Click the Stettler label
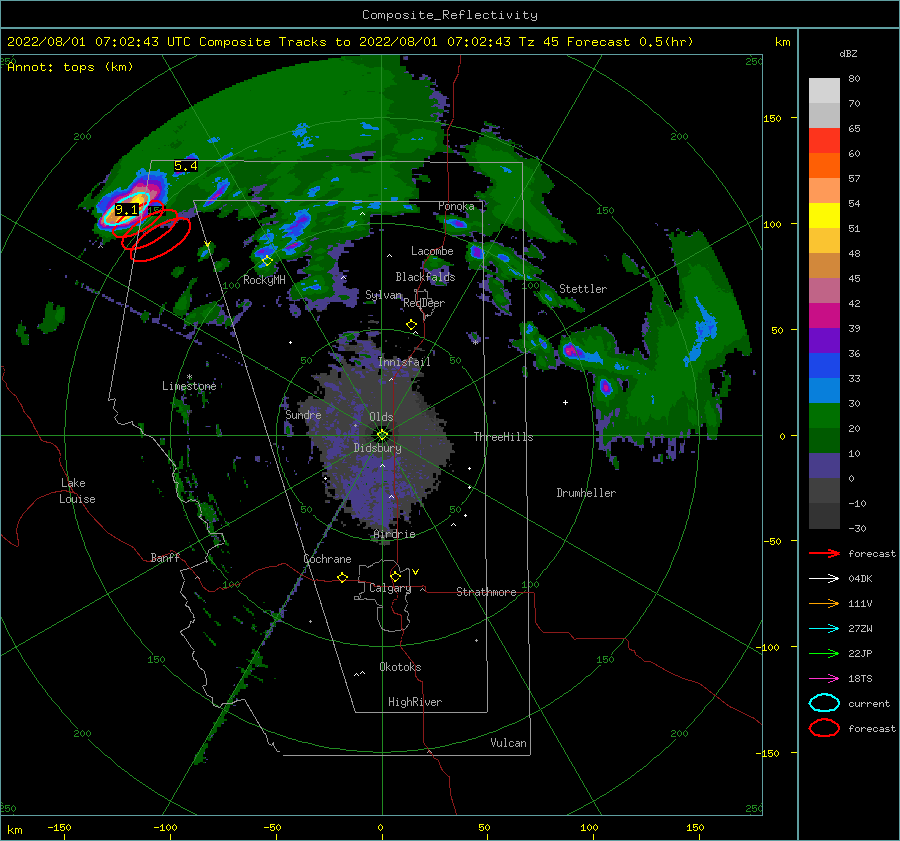 pyautogui.click(x=583, y=289)
